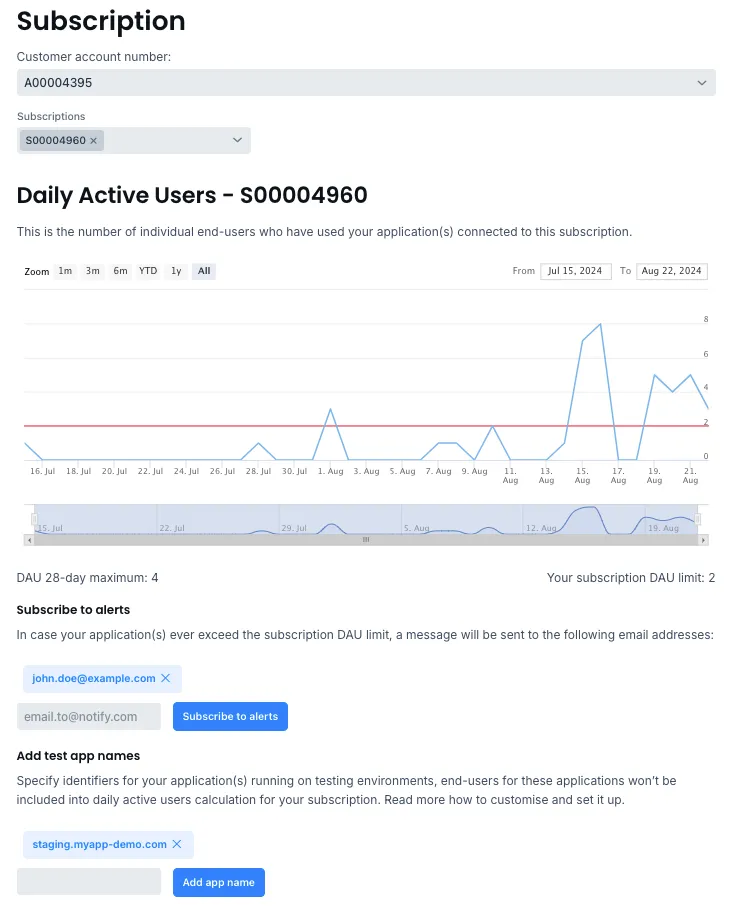Grab the navigator left range handle
Screen dimensions: 736x910
34,519
